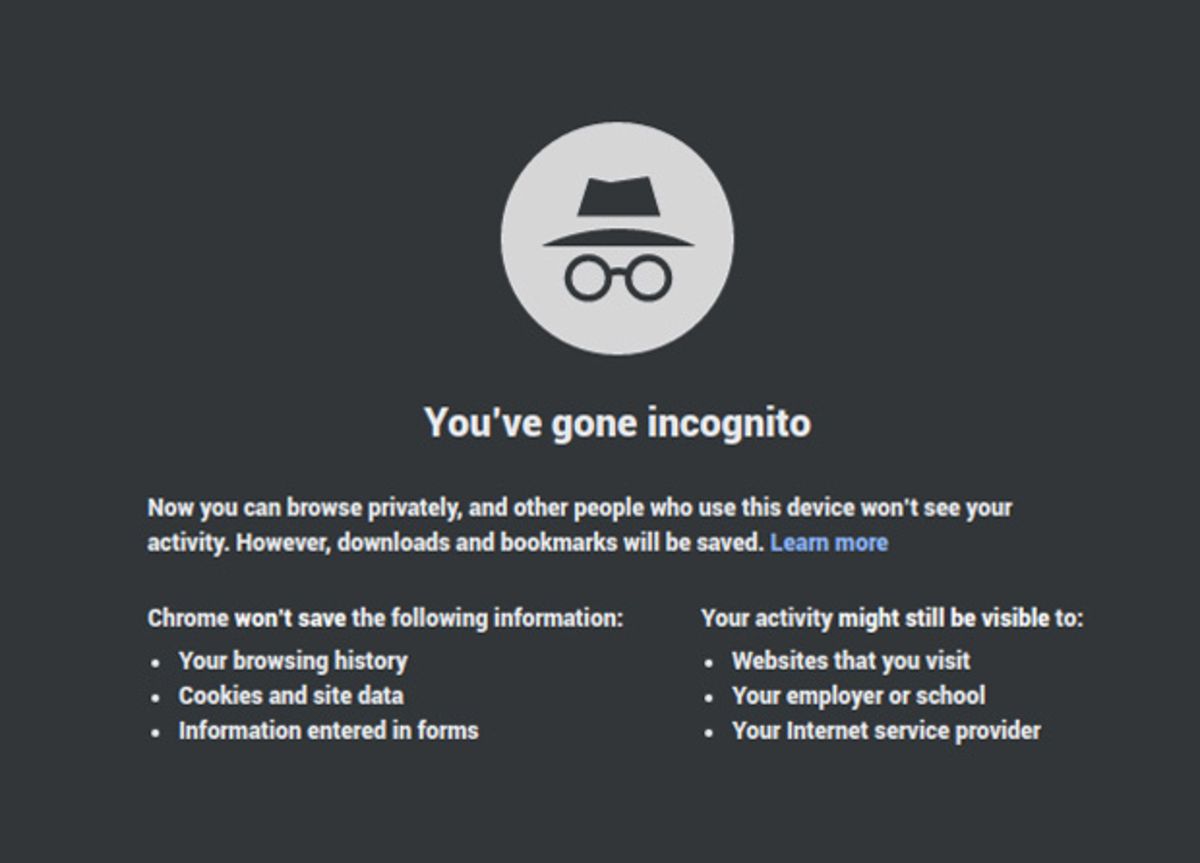
Task: Click the "Now you can browse privately" text line
Action: pyautogui.click(x=579, y=508)
